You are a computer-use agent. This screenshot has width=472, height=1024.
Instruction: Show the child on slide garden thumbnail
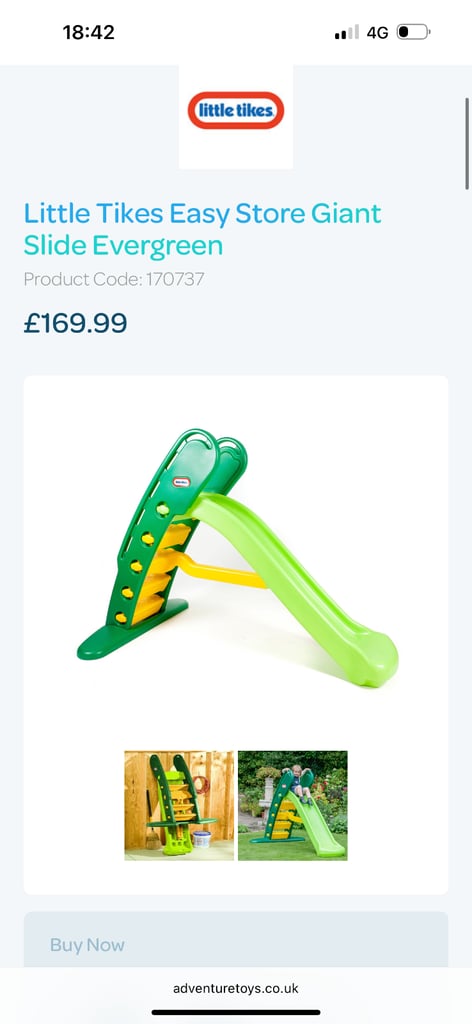coord(292,805)
